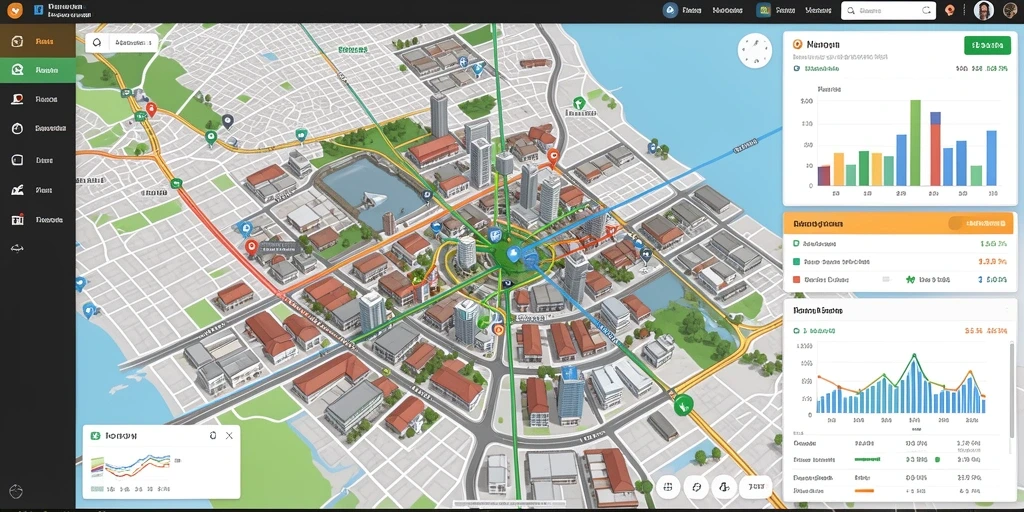Click the blue app icon beside title

[38, 10]
